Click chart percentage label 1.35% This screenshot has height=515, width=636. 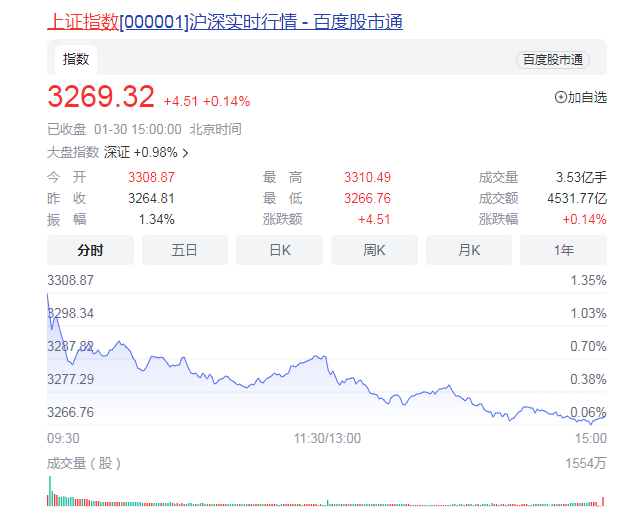pyautogui.click(x=589, y=280)
